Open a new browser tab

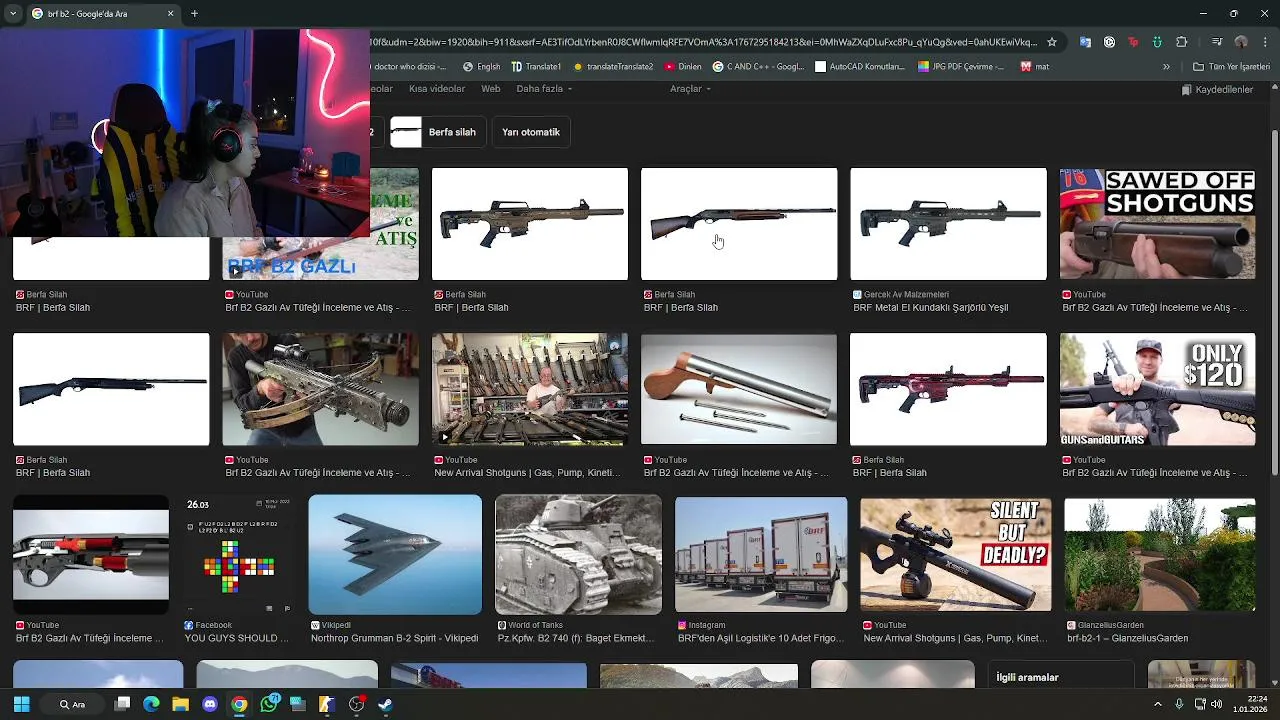click(194, 14)
